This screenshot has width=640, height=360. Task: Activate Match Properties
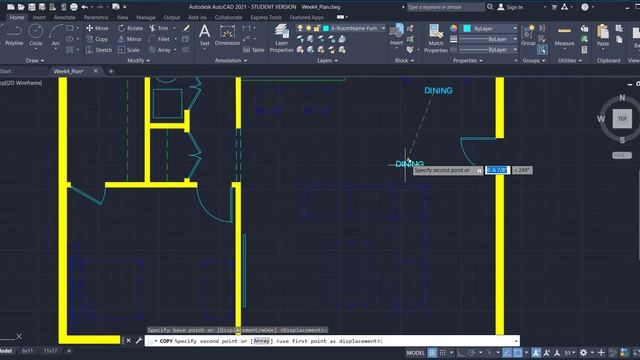pos(436,38)
